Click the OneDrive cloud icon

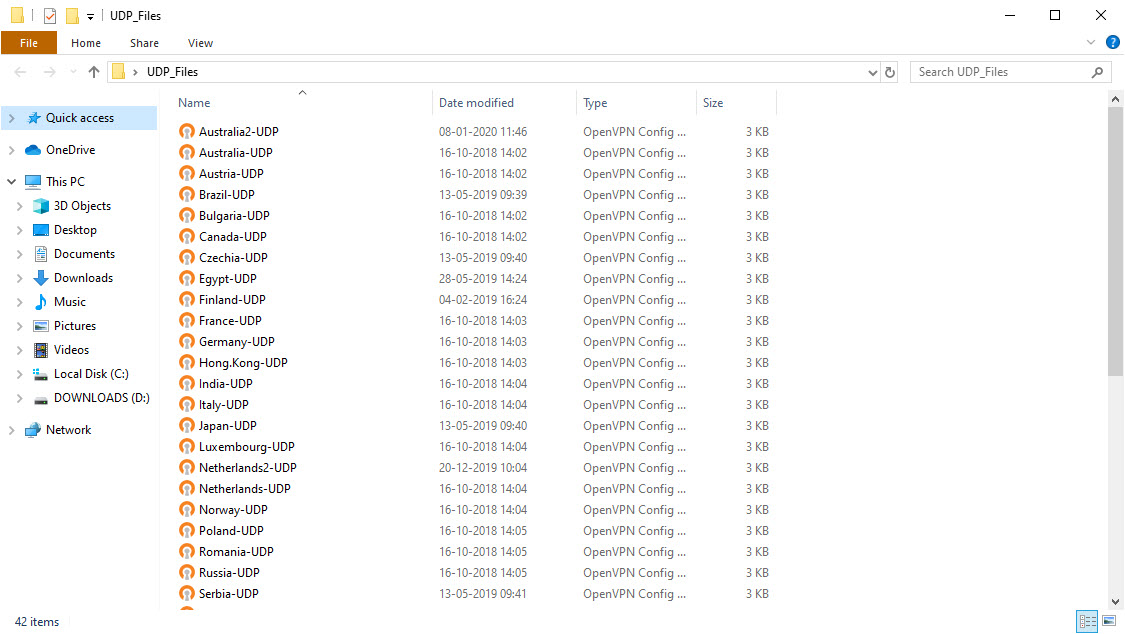[33, 149]
